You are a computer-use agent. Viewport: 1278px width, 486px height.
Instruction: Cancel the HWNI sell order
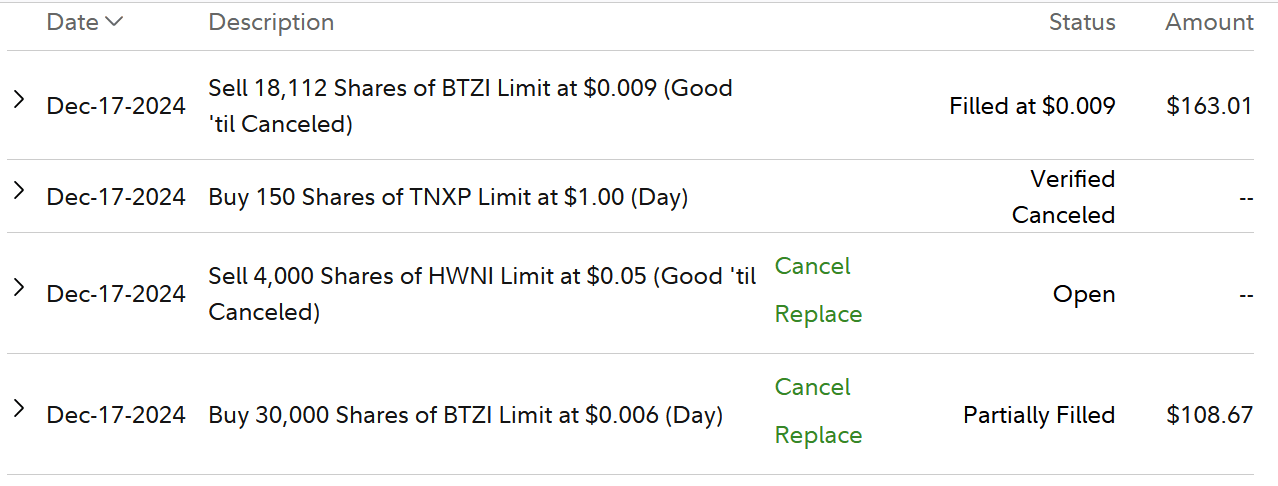click(x=812, y=266)
